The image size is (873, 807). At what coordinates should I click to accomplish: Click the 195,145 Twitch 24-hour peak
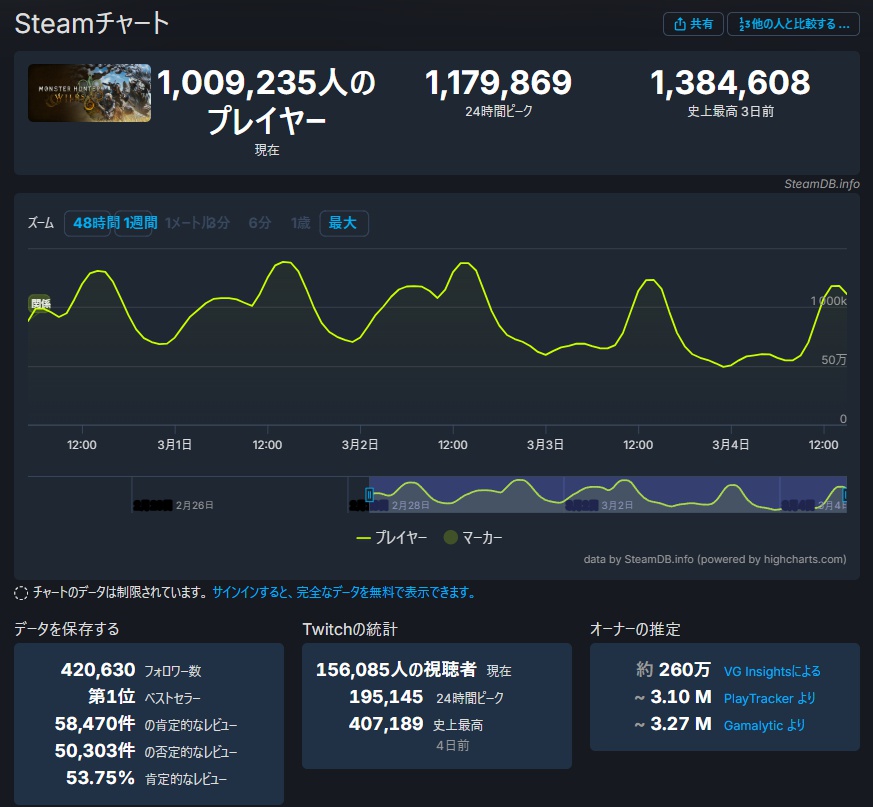click(386, 697)
